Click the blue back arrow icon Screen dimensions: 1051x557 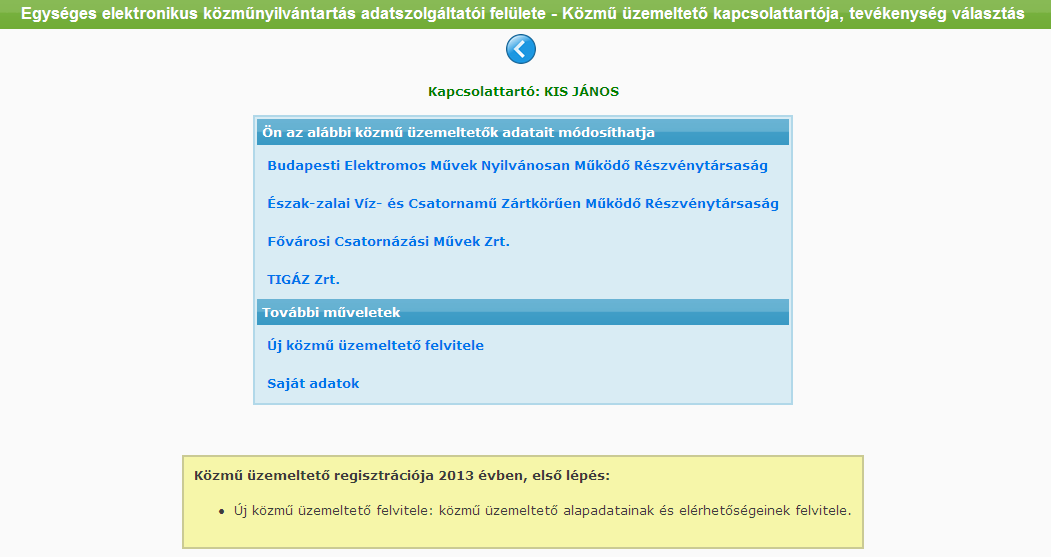tap(521, 50)
